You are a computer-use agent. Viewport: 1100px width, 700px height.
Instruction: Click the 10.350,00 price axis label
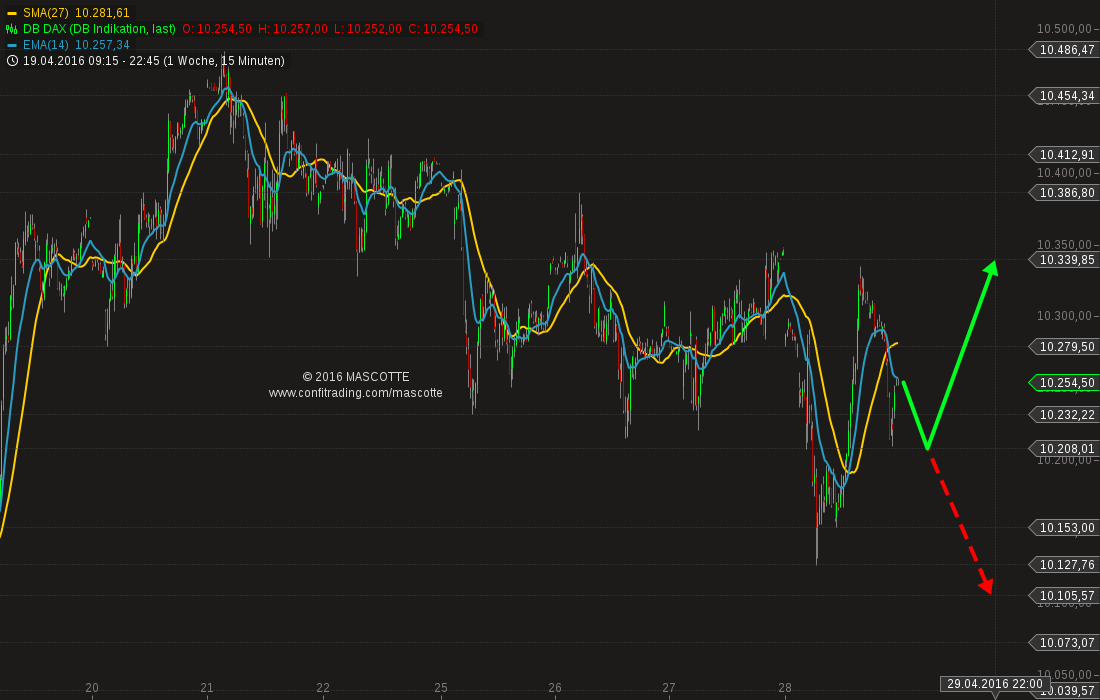tap(1064, 245)
